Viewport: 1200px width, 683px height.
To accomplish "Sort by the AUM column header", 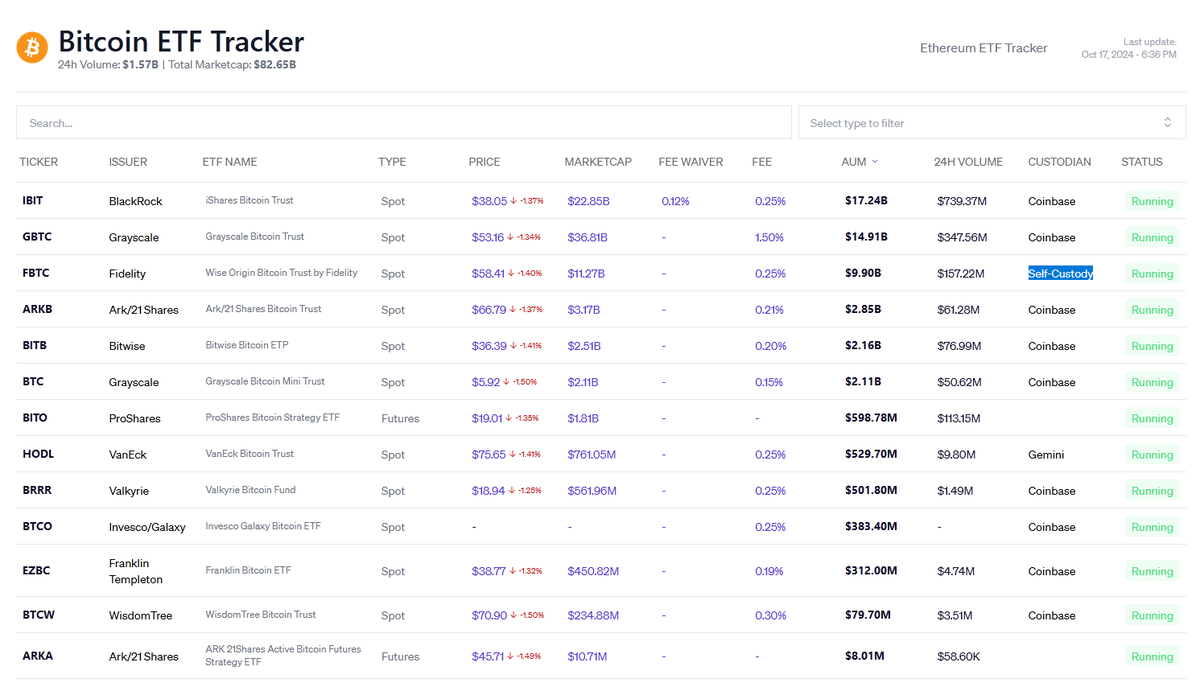I will 854,162.
